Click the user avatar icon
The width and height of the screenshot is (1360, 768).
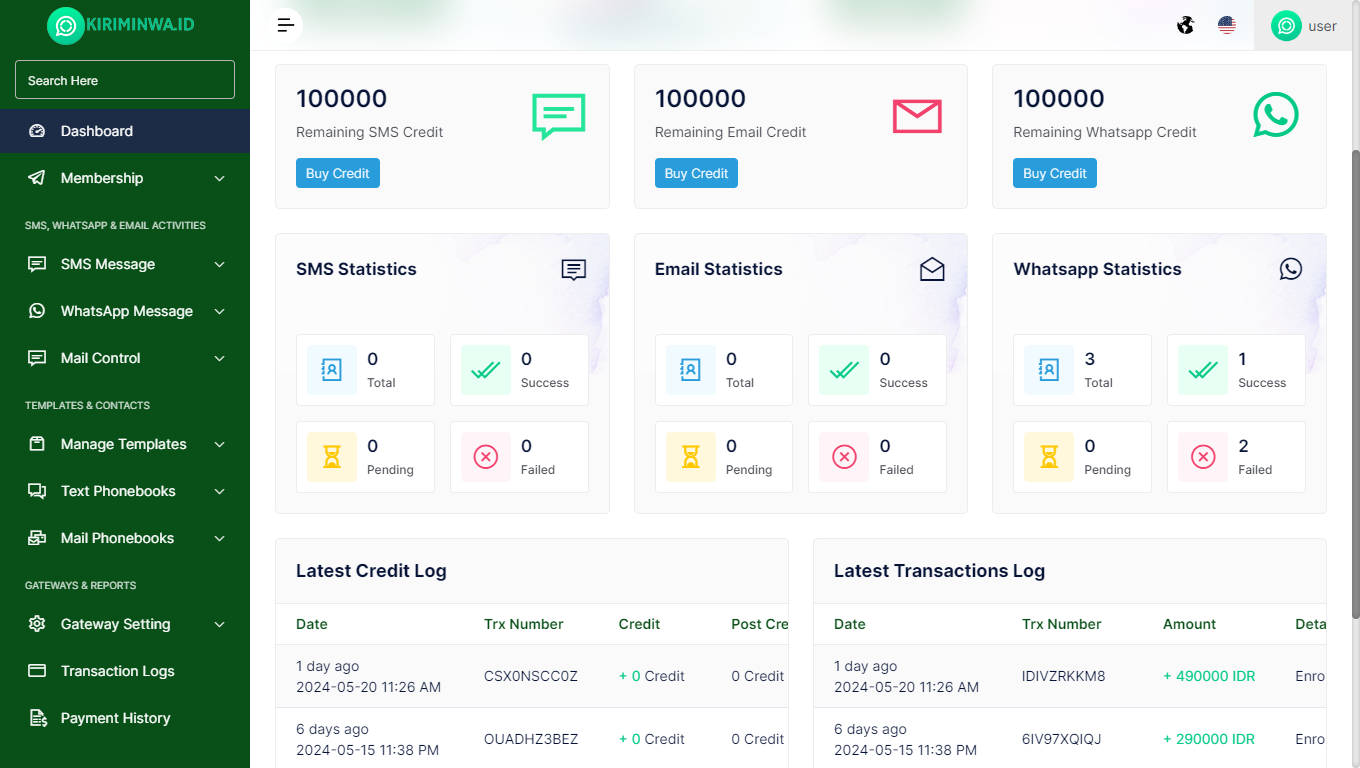pos(1286,26)
